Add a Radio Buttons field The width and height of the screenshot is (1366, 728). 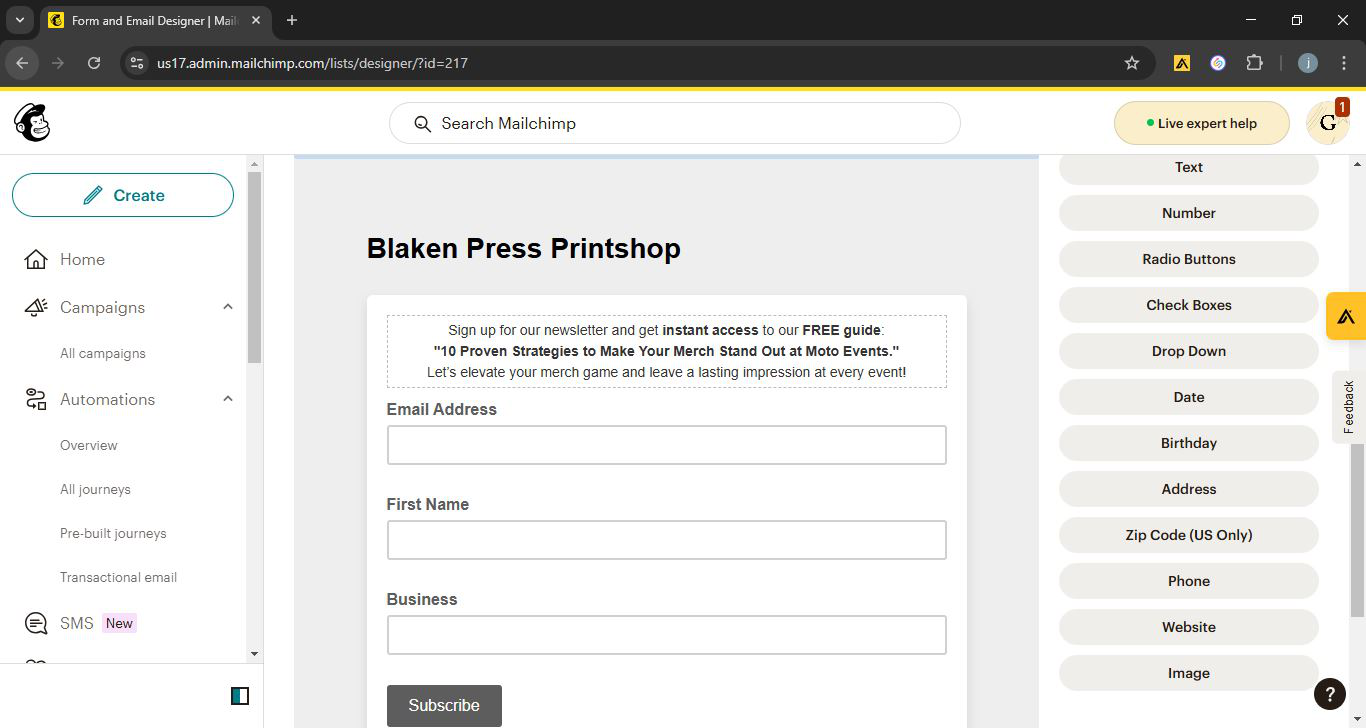coord(1188,259)
